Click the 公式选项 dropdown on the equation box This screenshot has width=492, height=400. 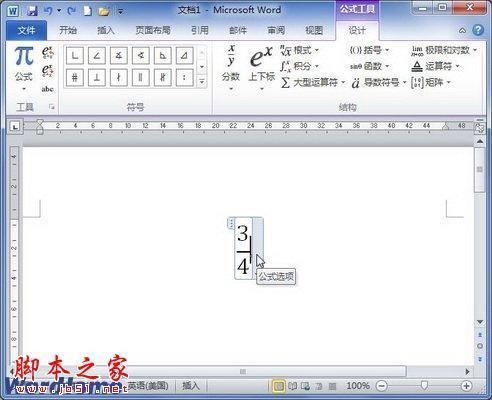258,248
